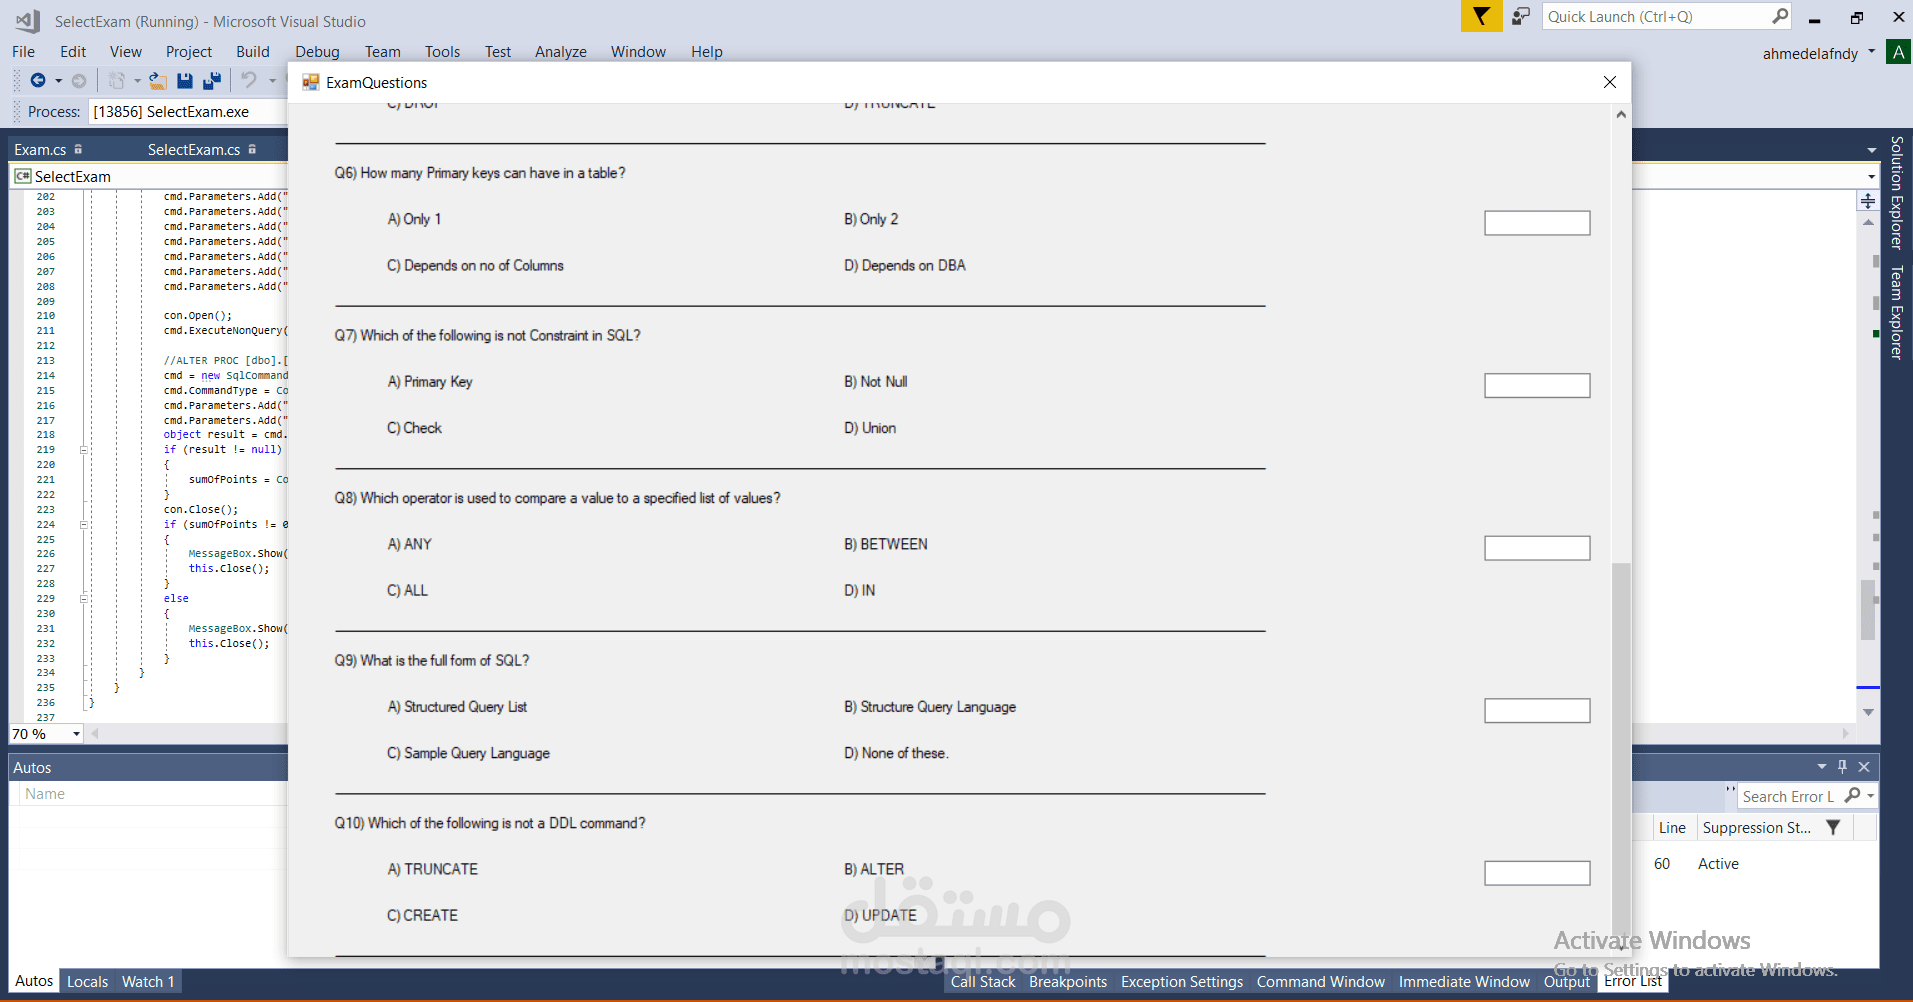
Task: Click the Q6 answer text box
Action: [x=1537, y=222]
